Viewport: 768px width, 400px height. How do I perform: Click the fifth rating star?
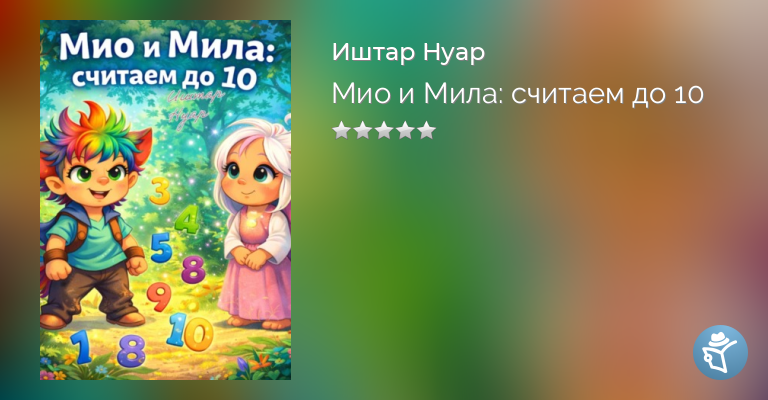(x=427, y=130)
